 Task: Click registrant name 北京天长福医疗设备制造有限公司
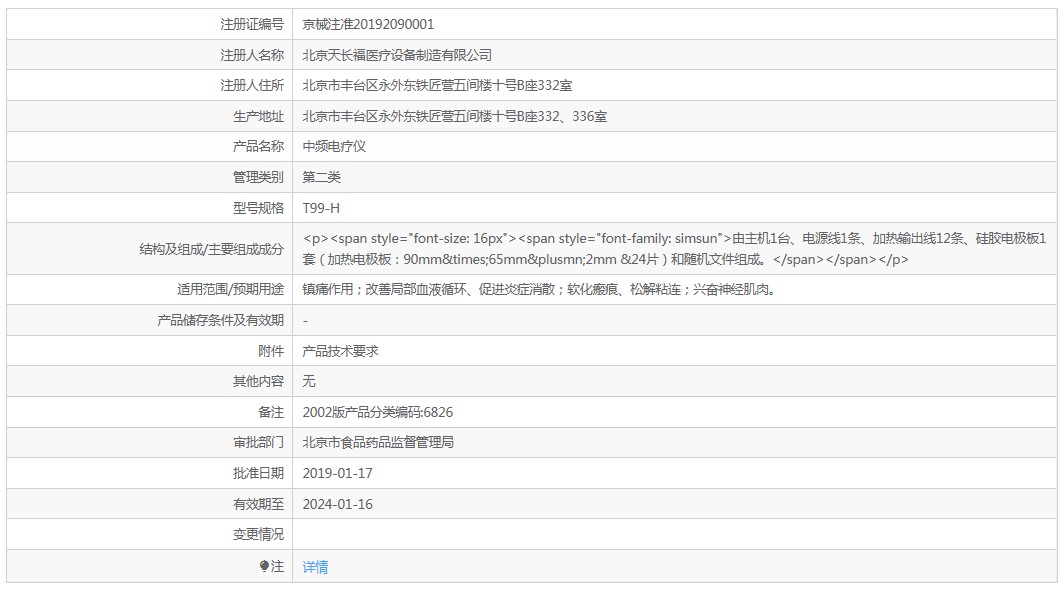(397, 55)
